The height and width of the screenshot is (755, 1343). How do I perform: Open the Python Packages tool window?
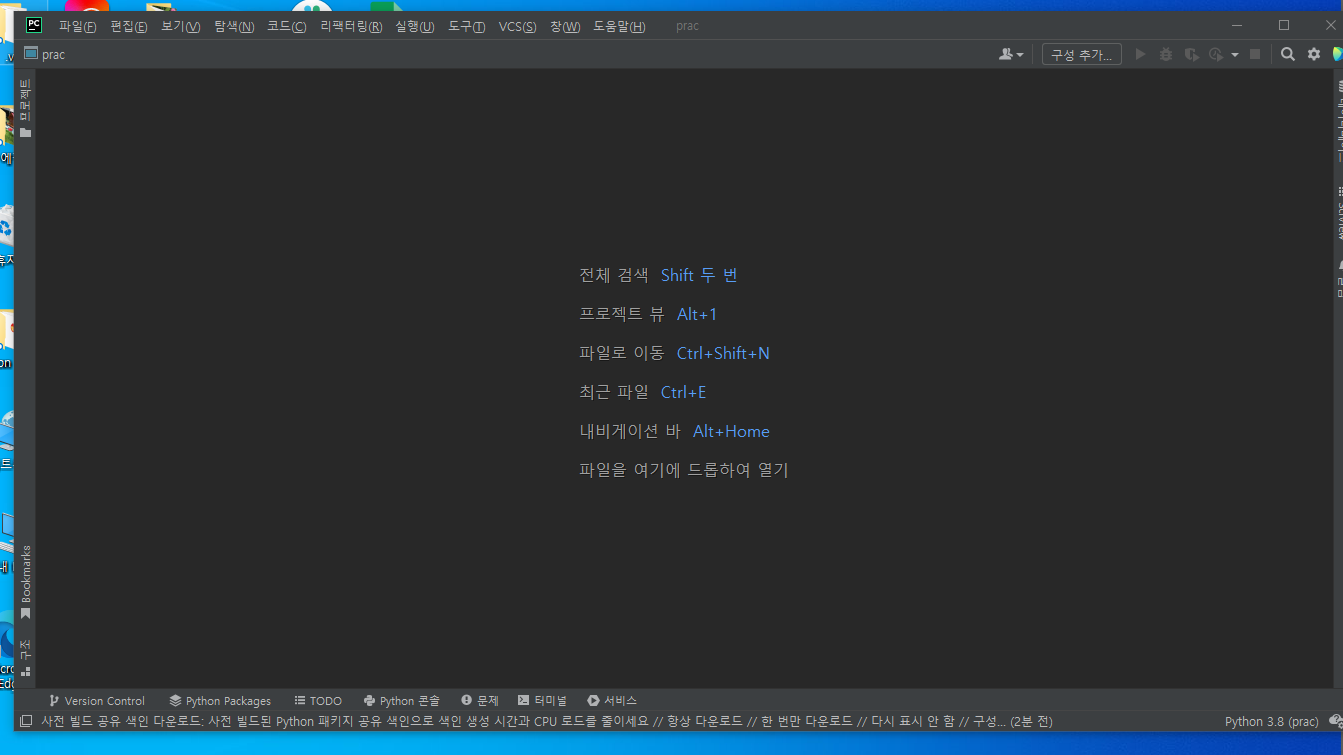tap(220, 701)
